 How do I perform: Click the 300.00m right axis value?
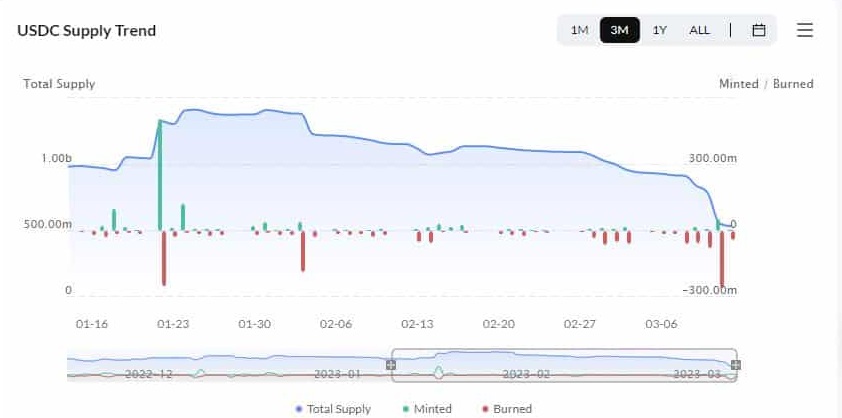[712, 158]
